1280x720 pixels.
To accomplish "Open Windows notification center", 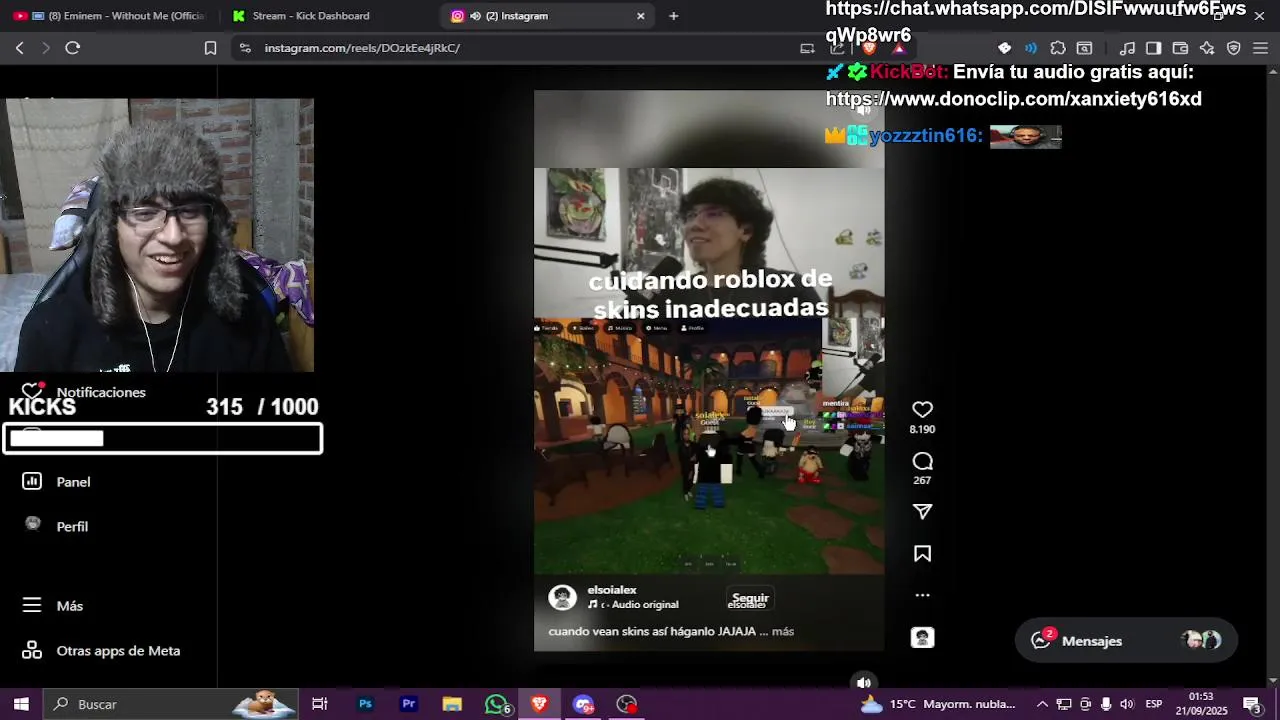I will pyautogui.click(x=1252, y=704).
